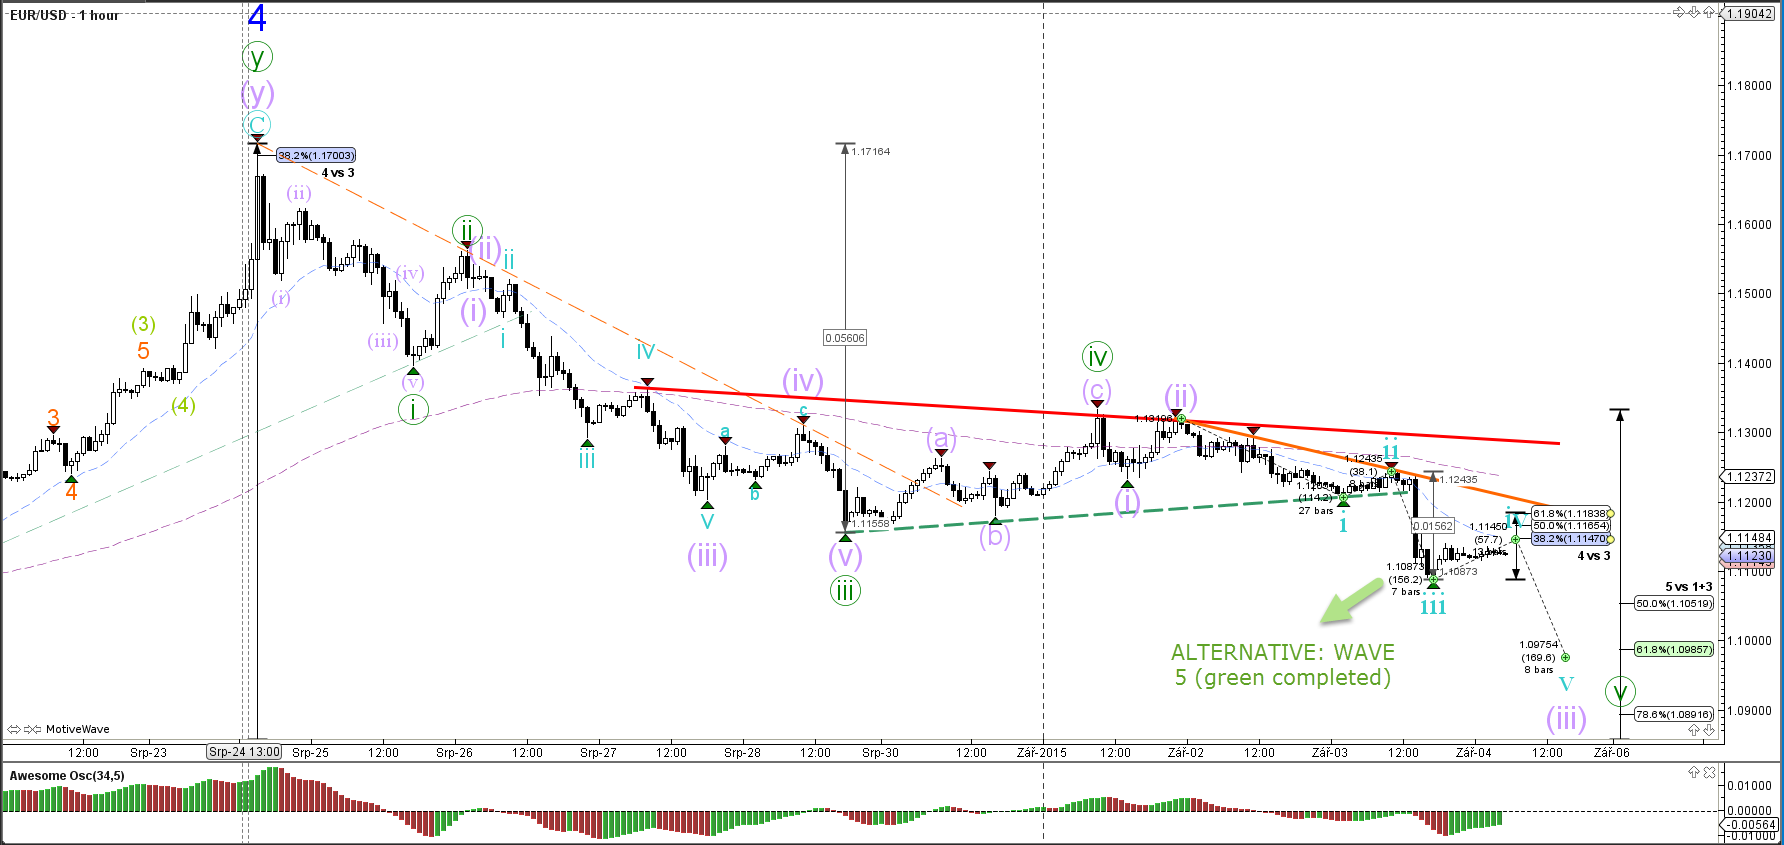Click the double-headed expand arrow beside MotiveWave
The image size is (1784, 845).
14,729
